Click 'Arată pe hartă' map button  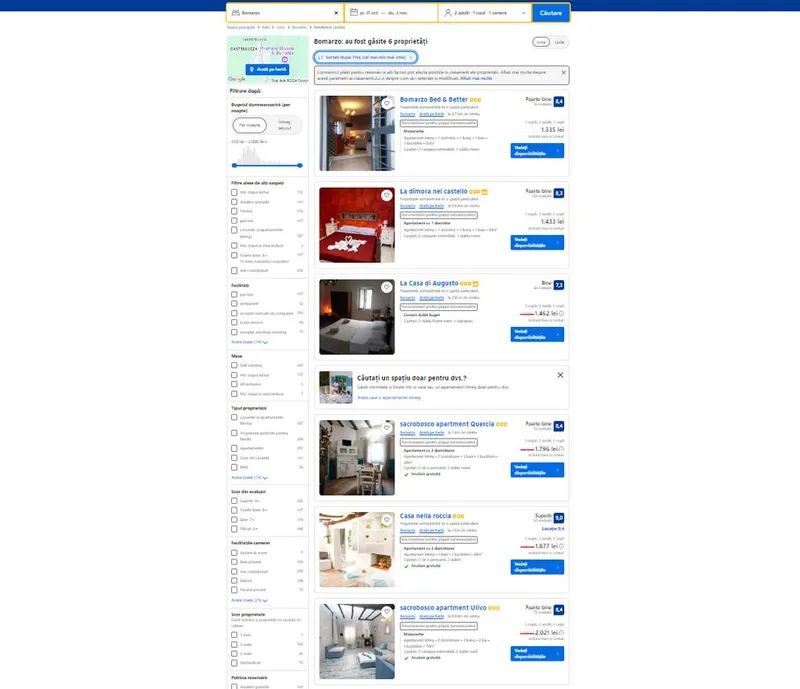267,69
